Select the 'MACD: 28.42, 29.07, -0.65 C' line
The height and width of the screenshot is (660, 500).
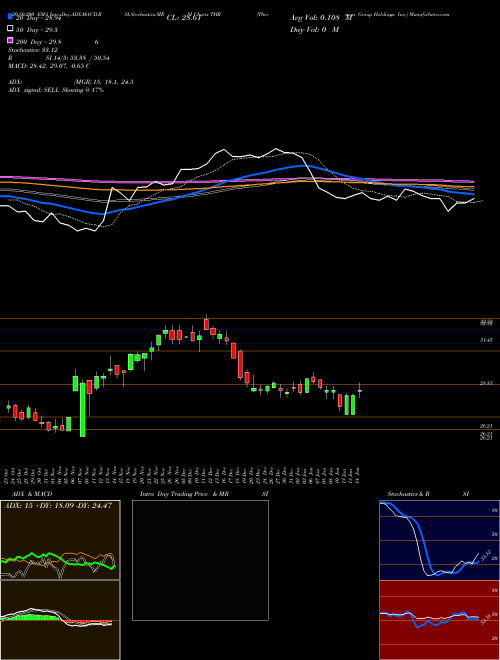[49, 66]
